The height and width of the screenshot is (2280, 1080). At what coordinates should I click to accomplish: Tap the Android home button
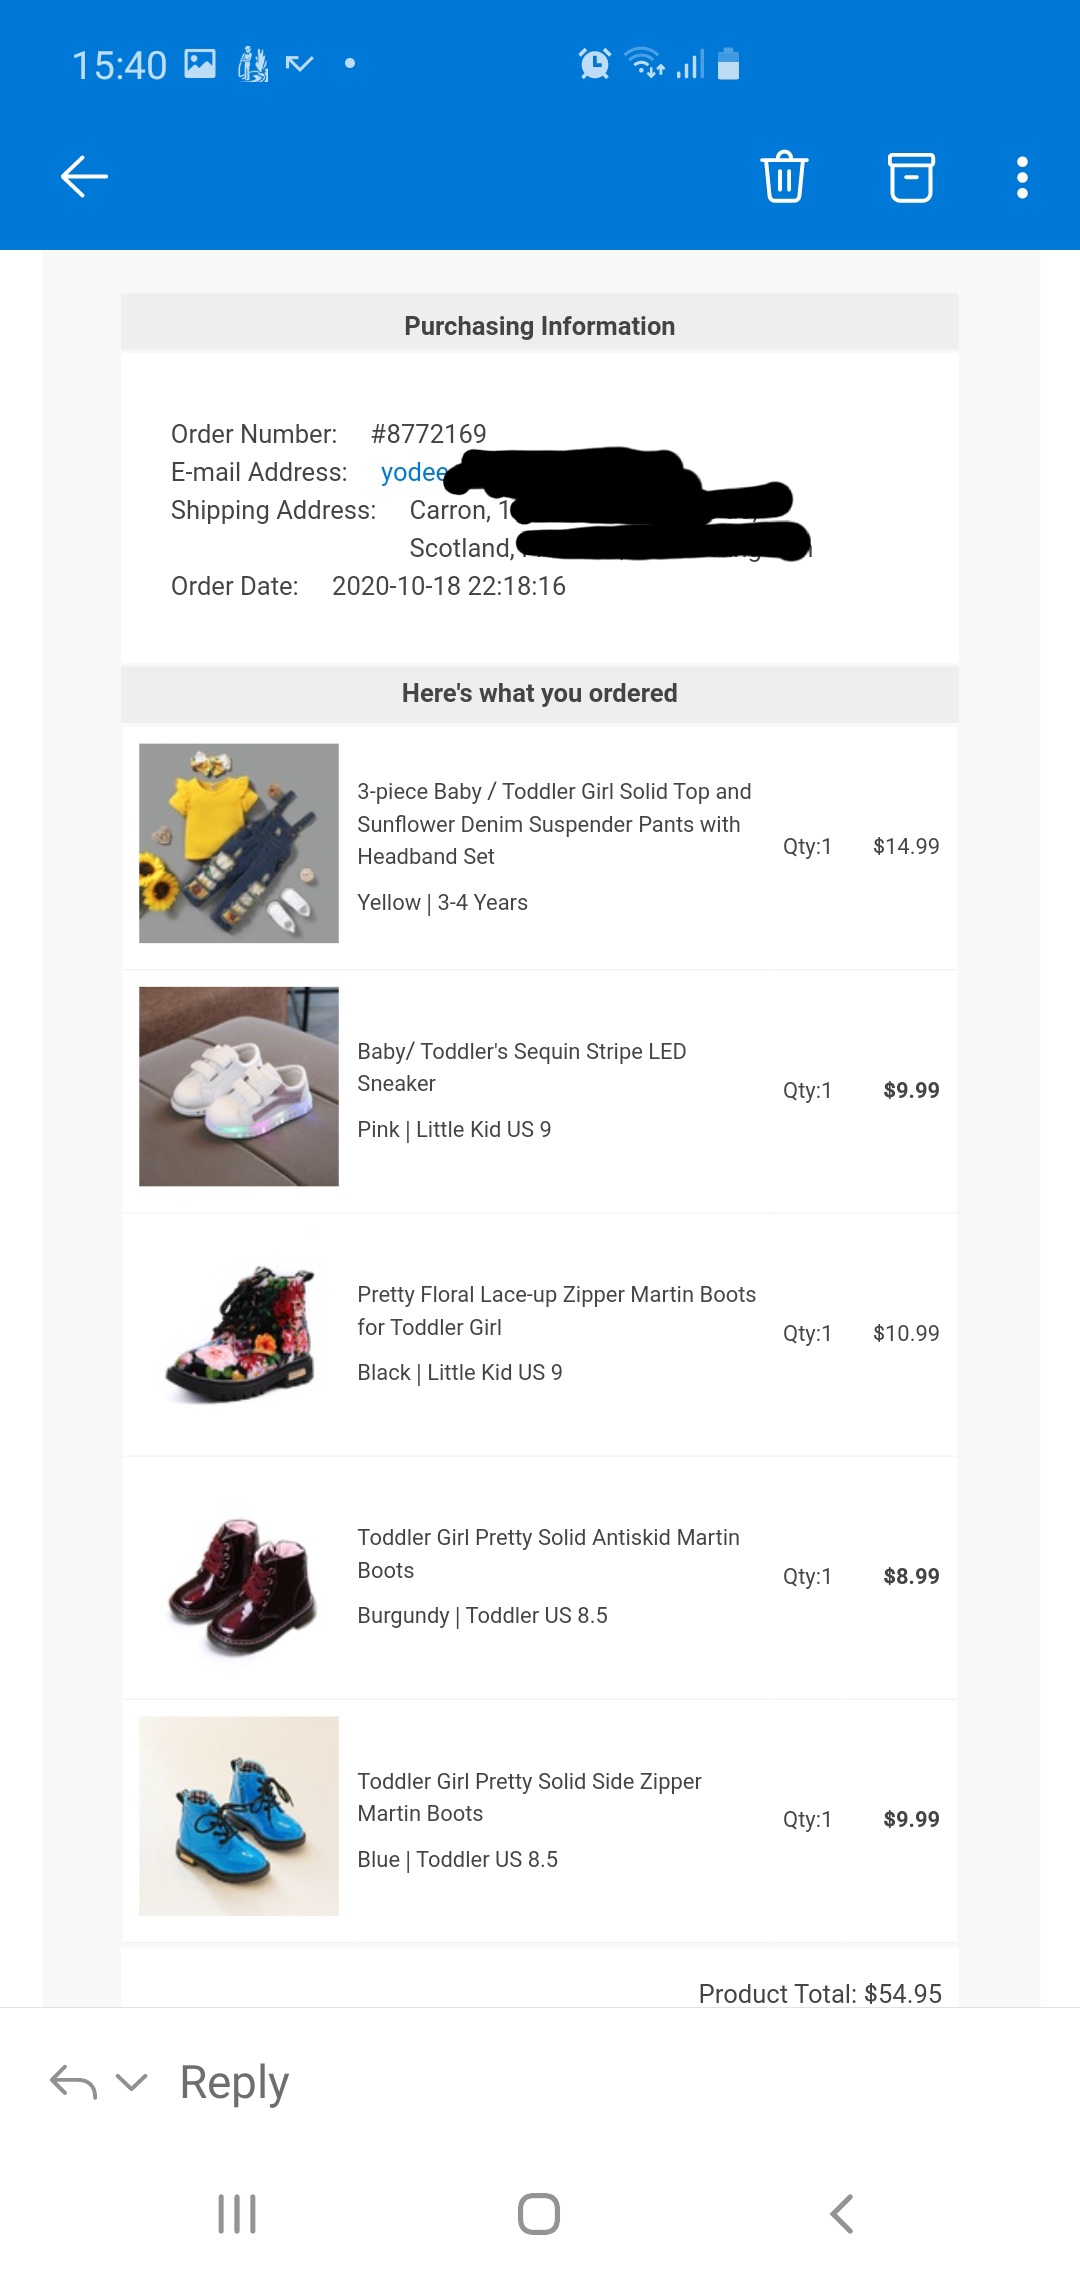[x=539, y=2214]
